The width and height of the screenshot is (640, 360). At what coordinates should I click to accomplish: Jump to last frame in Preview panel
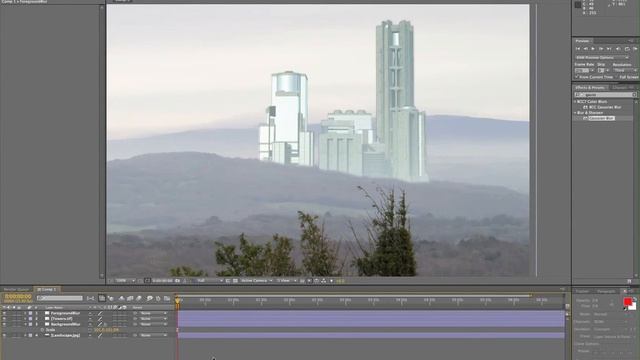(609, 49)
